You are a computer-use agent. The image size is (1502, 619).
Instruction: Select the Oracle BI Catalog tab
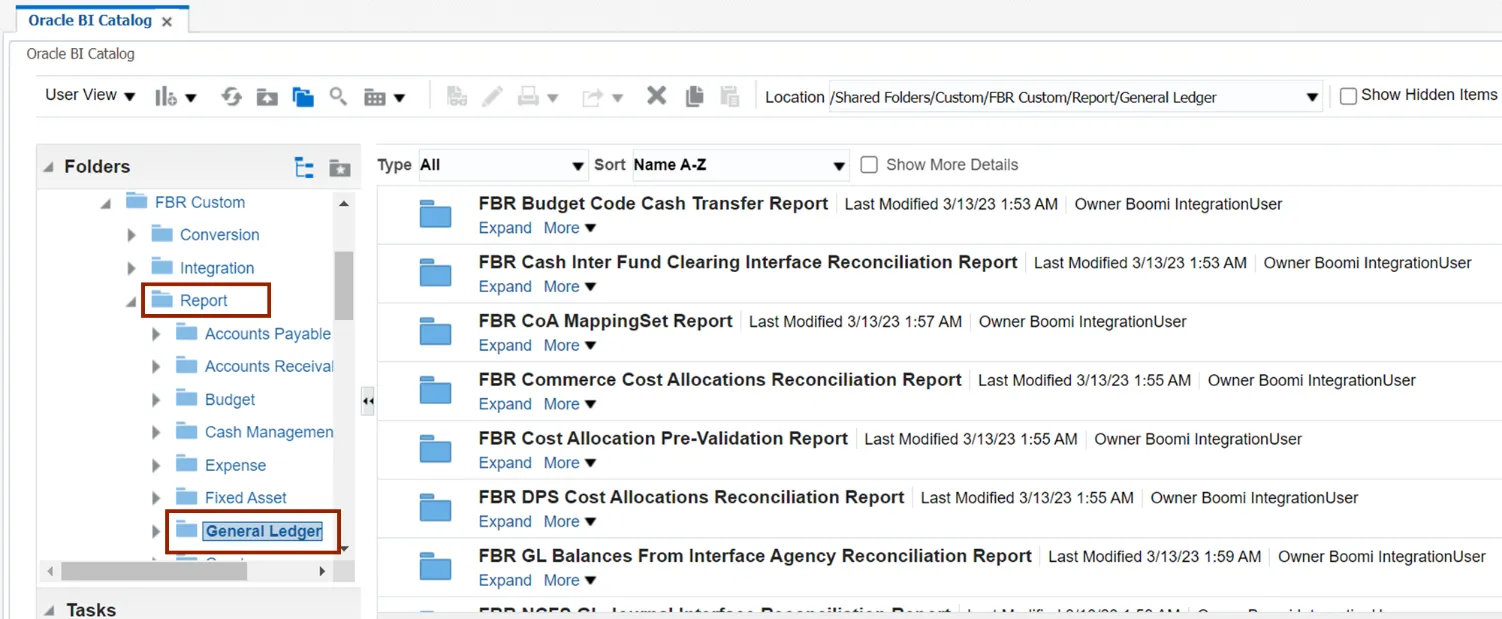[x=90, y=20]
